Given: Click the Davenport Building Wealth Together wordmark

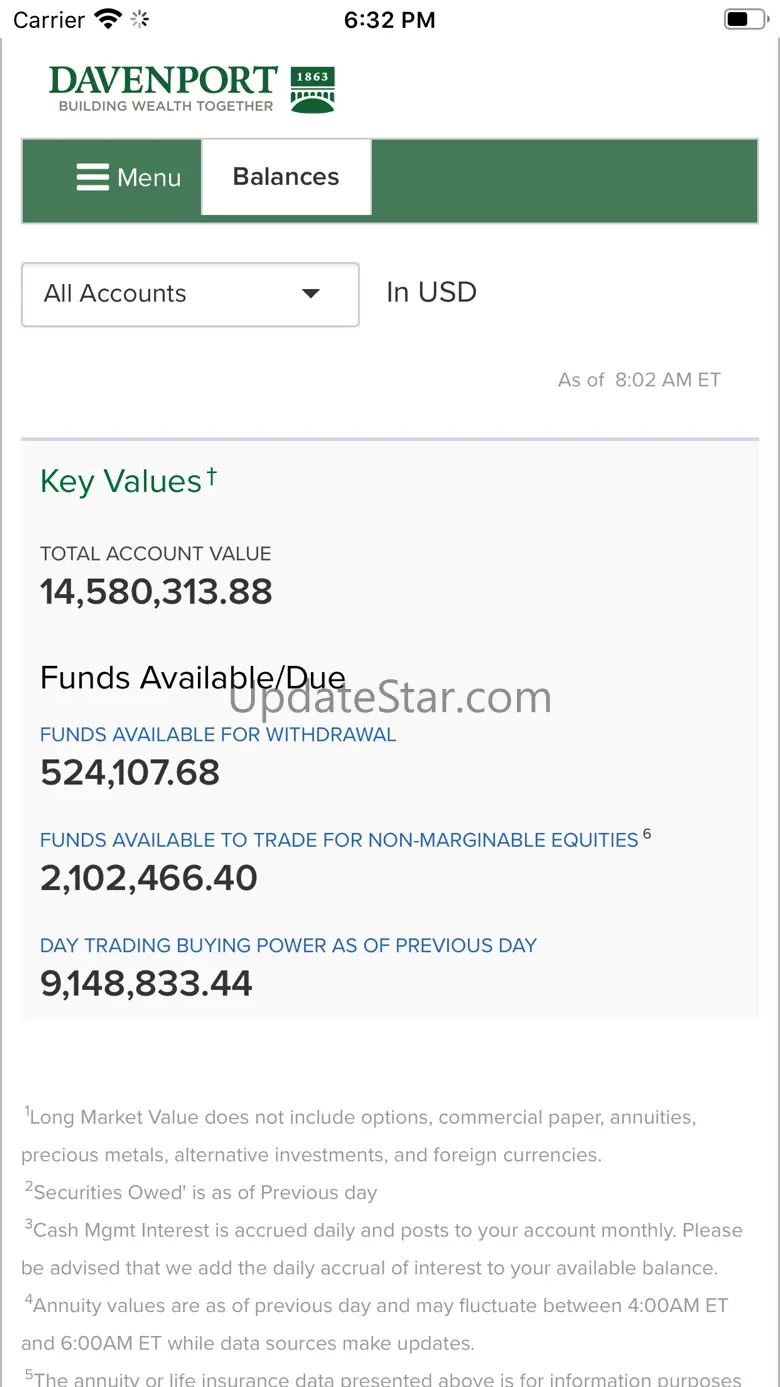Looking at the screenshot, I should [164, 89].
